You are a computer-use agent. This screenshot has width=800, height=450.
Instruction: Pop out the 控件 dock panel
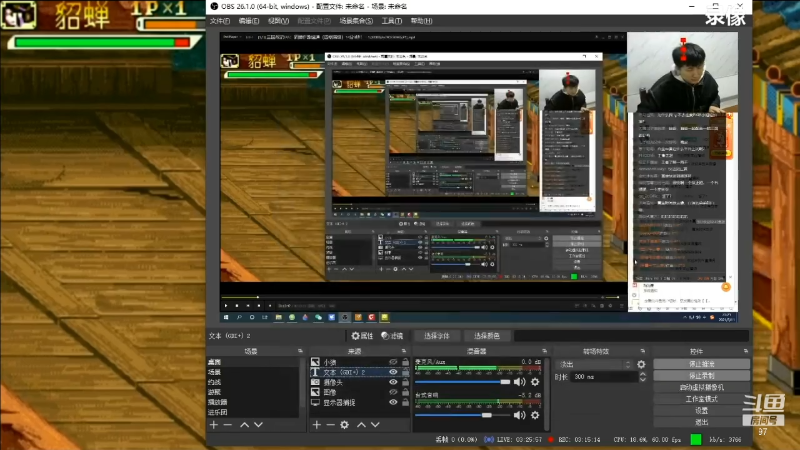pyautogui.click(x=746, y=351)
